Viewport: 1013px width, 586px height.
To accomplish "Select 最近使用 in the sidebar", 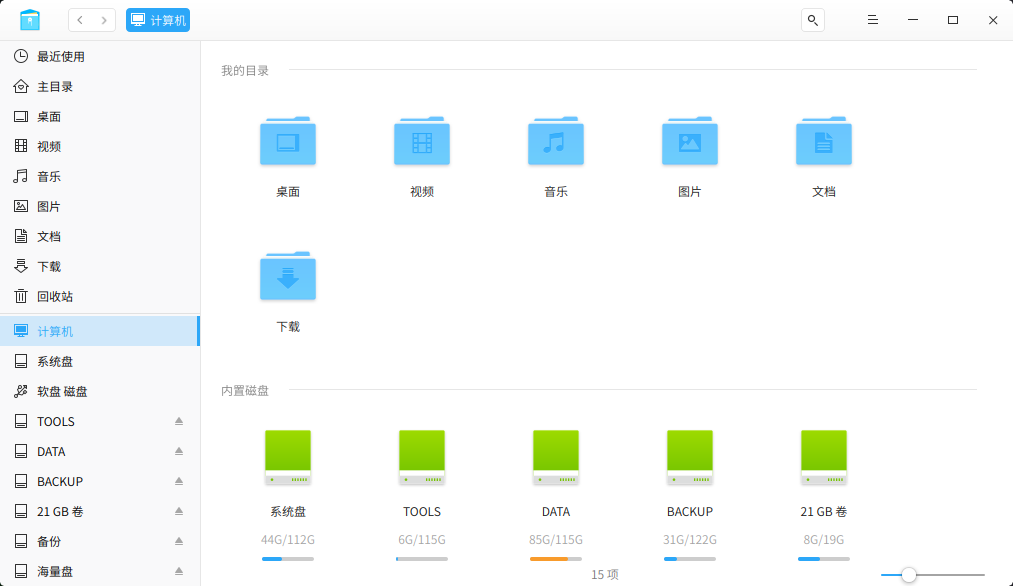I will click(60, 57).
